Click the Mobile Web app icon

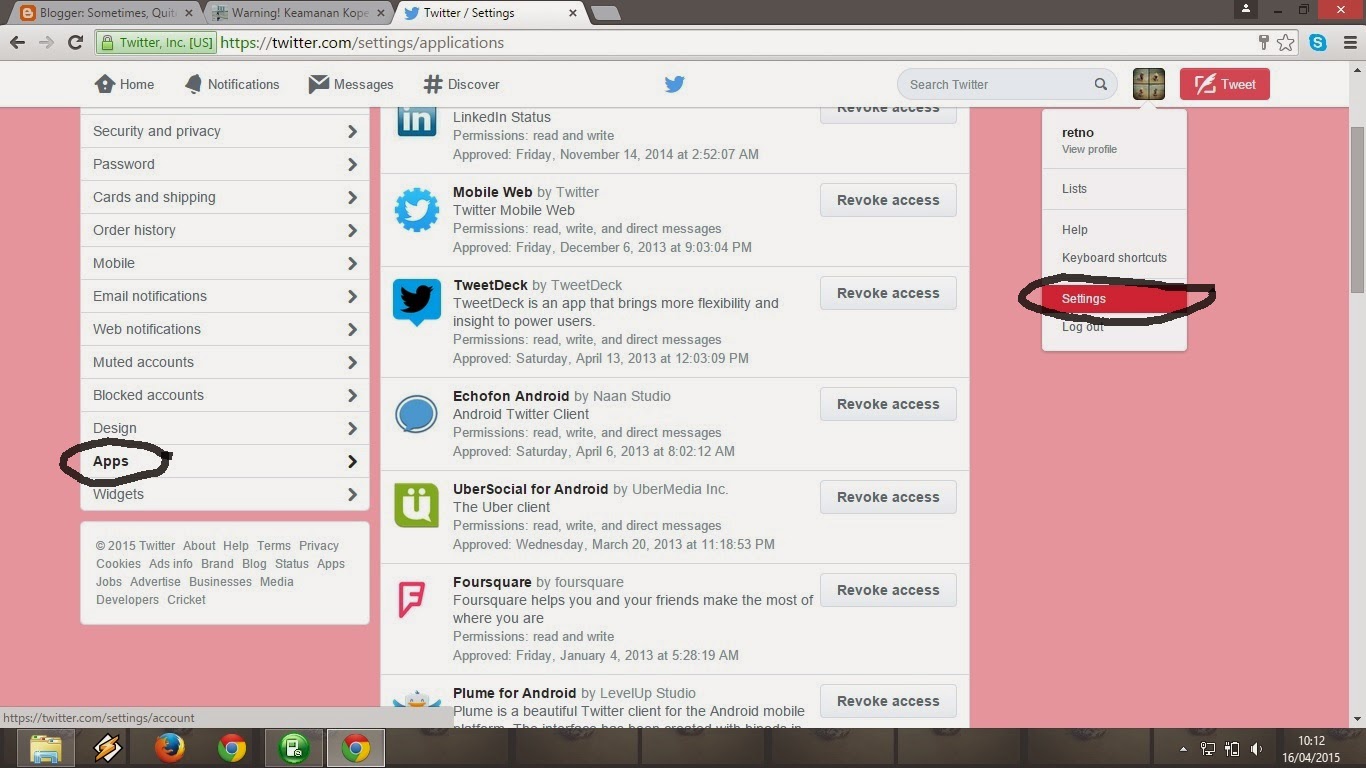point(416,210)
